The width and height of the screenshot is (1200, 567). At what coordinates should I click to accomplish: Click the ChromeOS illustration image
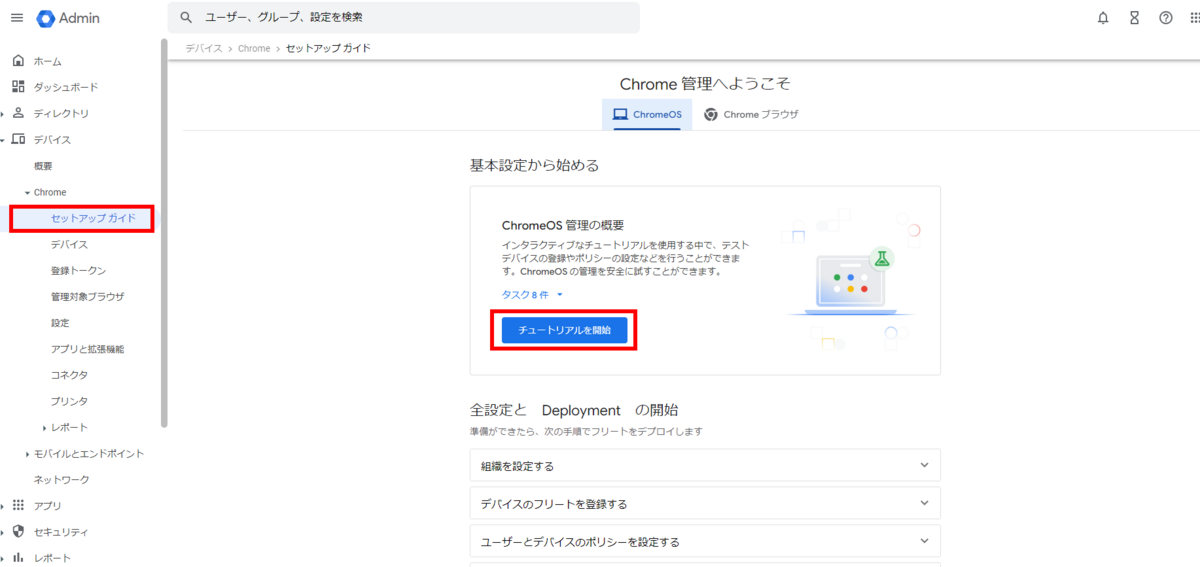850,282
